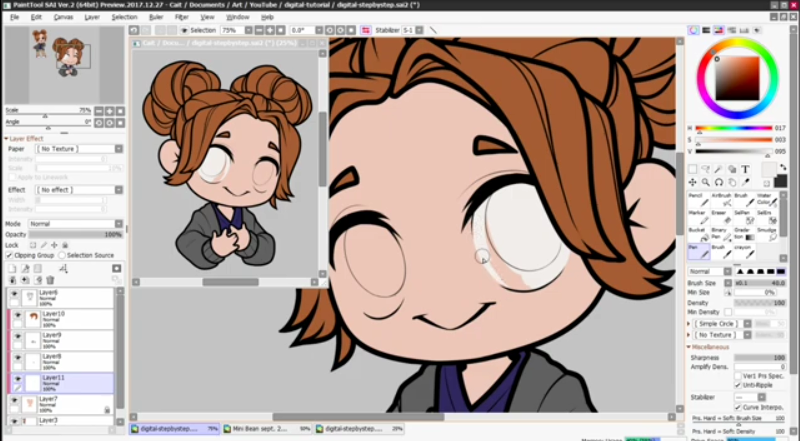Switch to Mini Bean sept. document tab
Image resolution: width=800 pixels, height=441 pixels.
coord(267,429)
